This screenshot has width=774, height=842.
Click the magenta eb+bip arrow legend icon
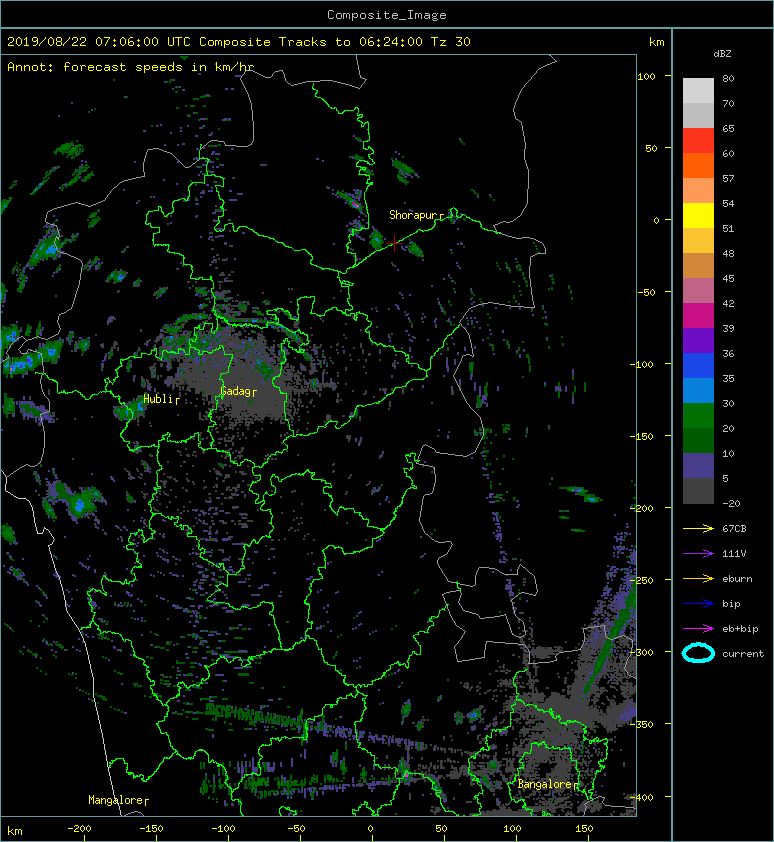click(698, 628)
